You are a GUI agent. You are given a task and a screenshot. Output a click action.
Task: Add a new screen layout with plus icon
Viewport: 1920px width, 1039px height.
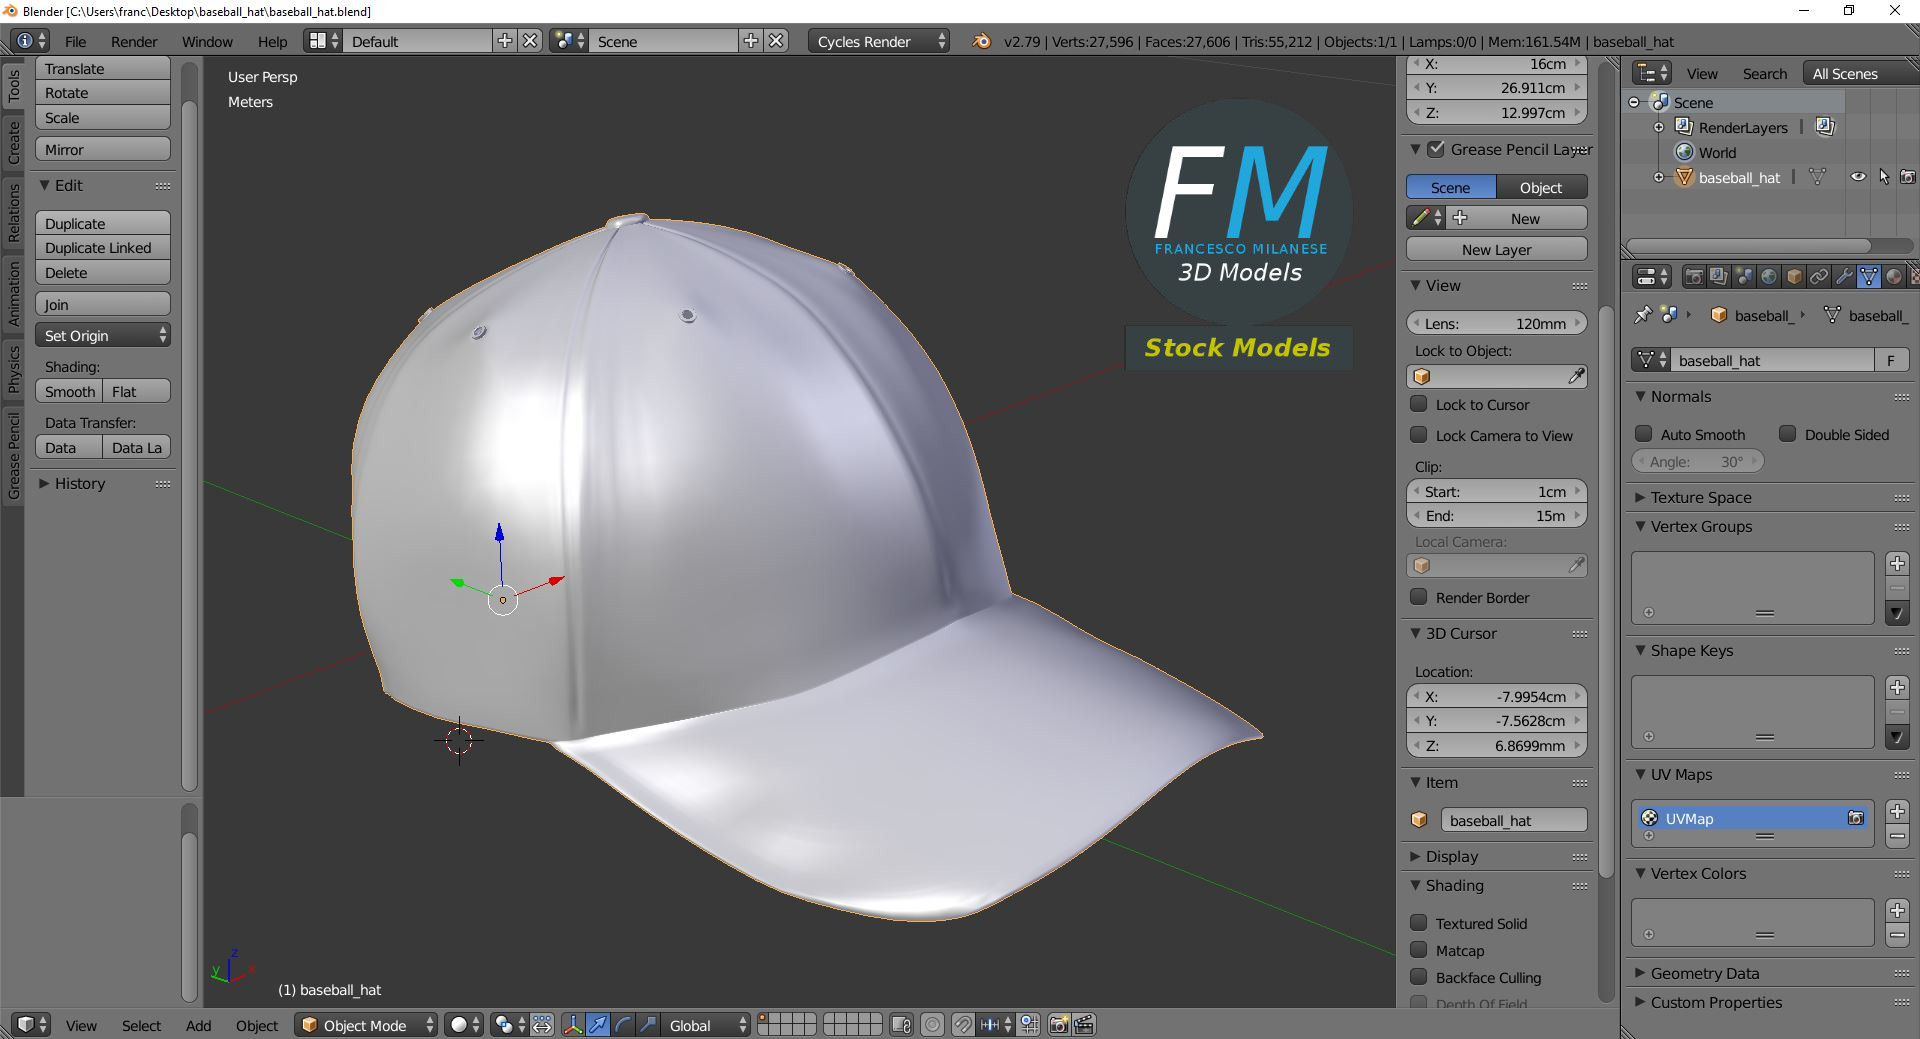tap(505, 41)
